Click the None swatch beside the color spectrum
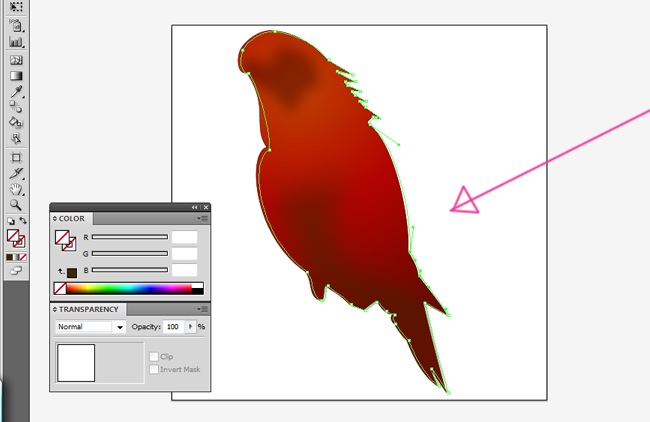 coord(60,289)
